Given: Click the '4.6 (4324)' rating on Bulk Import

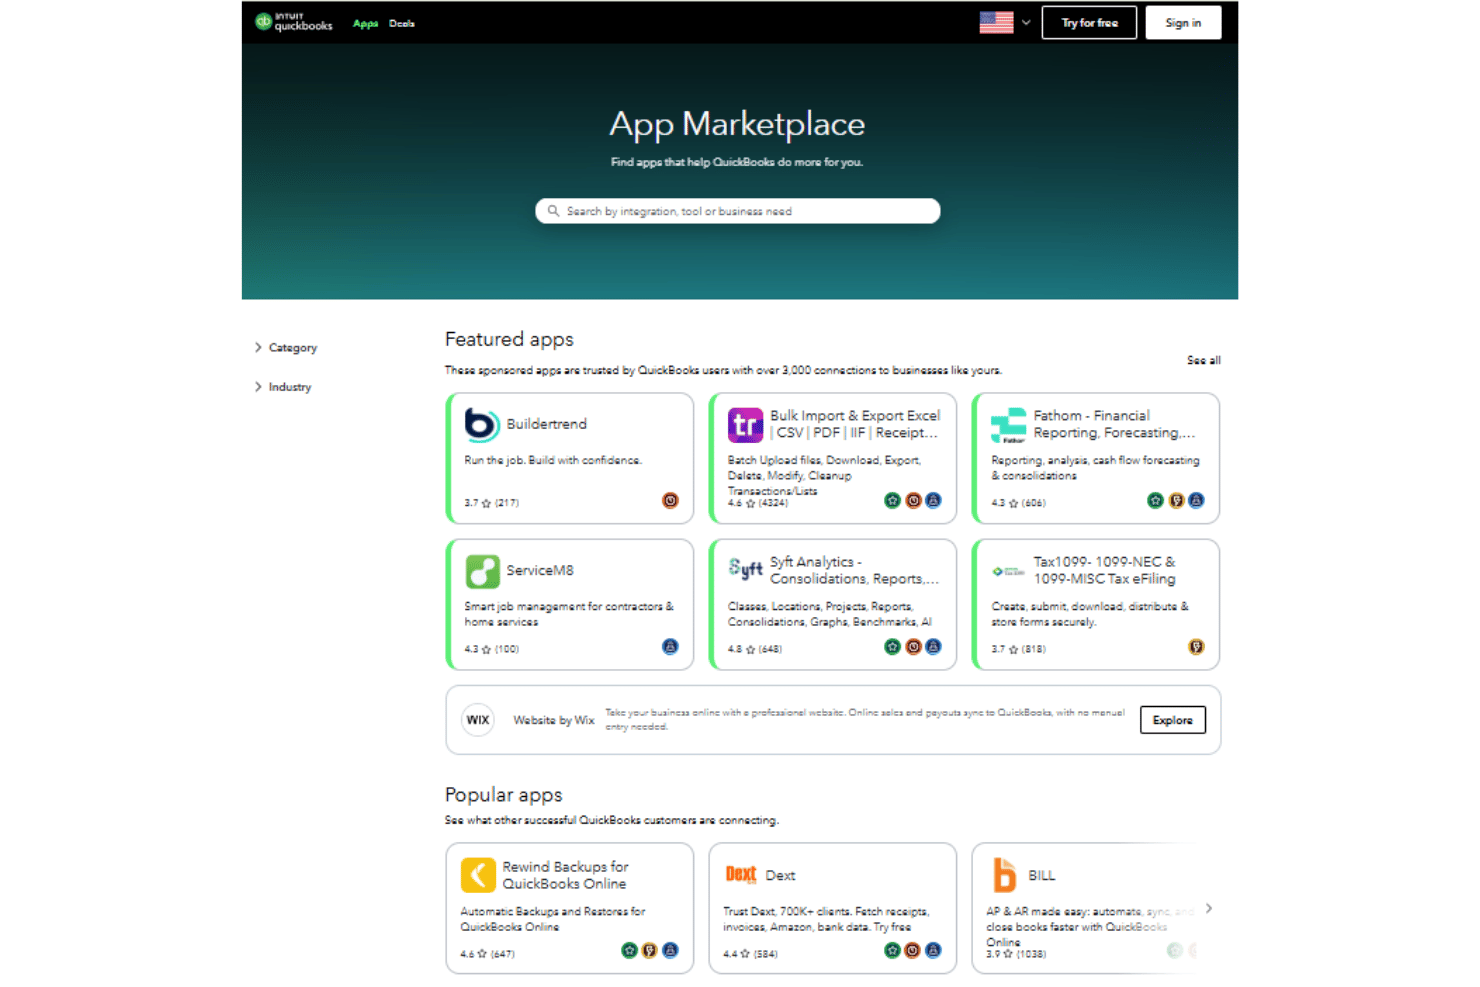Looking at the screenshot, I should [757, 503].
